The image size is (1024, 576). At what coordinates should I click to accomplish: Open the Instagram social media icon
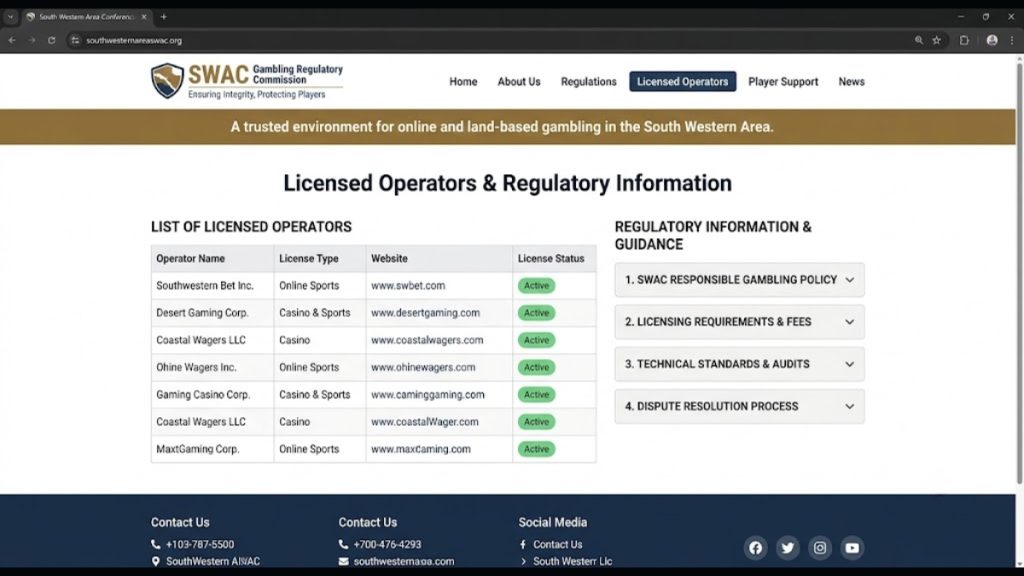(820, 548)
